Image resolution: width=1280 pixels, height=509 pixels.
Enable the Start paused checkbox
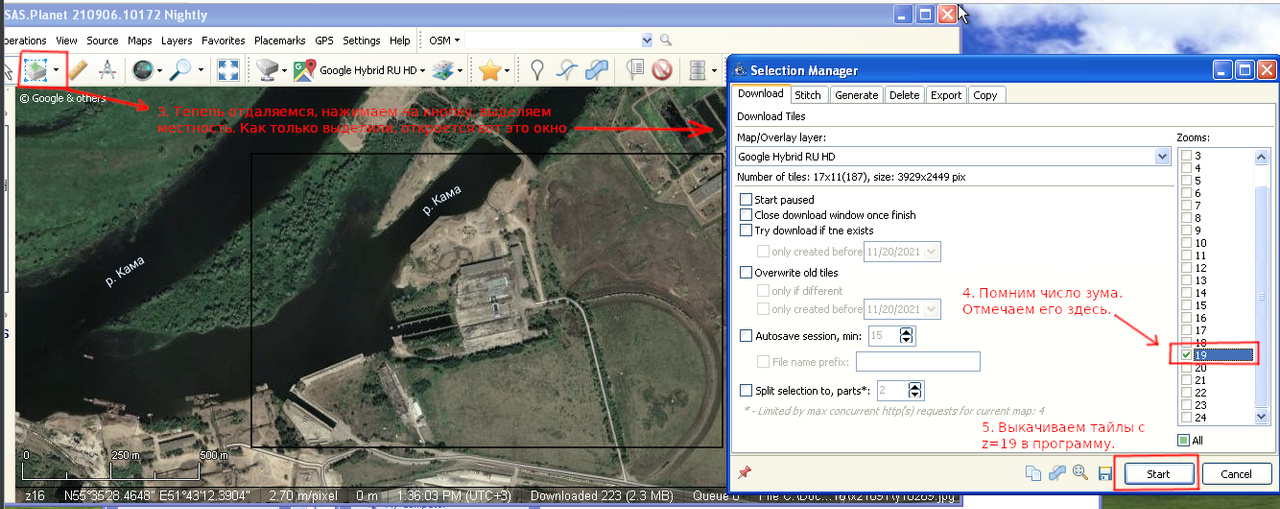746,200
